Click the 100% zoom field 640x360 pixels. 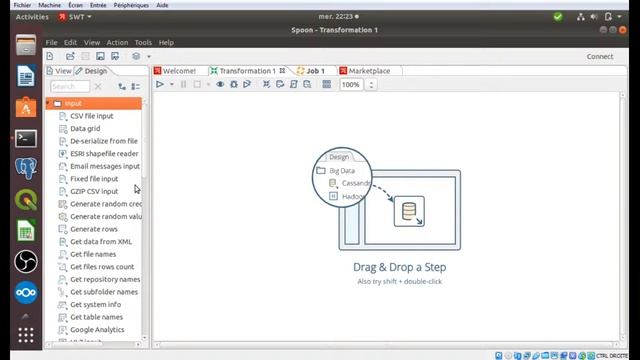[351, 84]
